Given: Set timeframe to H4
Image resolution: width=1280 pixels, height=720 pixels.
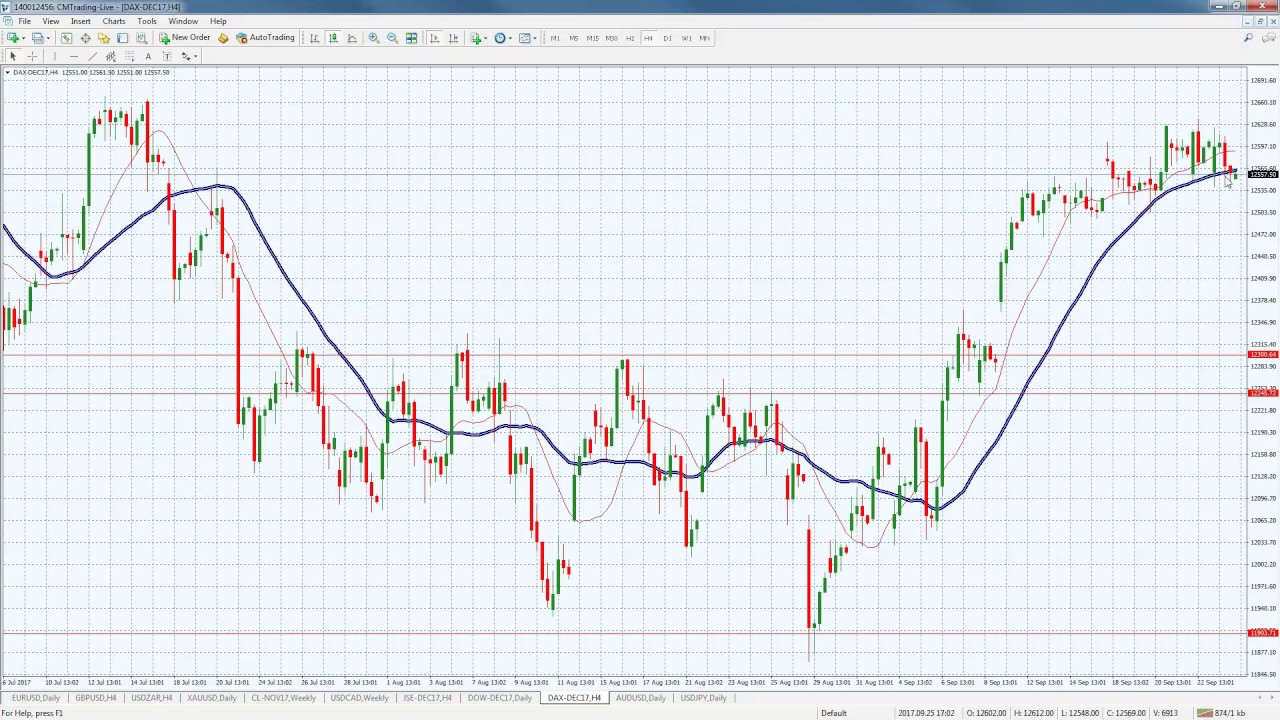Looking at the screenshot, I should click(x=648, y=38).
